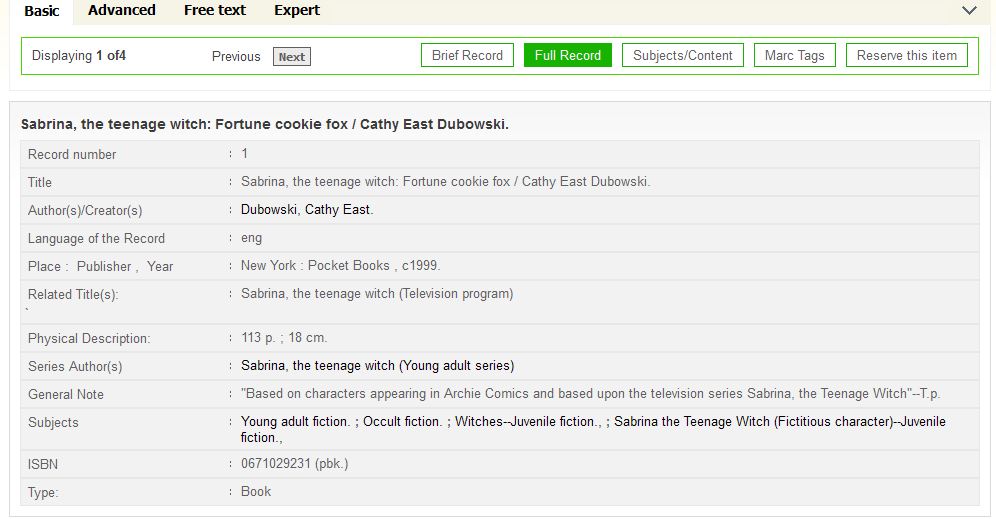This screenshot has width=996, height=519.
Task: Click the bold record title heading
Action: click(265, 125)
